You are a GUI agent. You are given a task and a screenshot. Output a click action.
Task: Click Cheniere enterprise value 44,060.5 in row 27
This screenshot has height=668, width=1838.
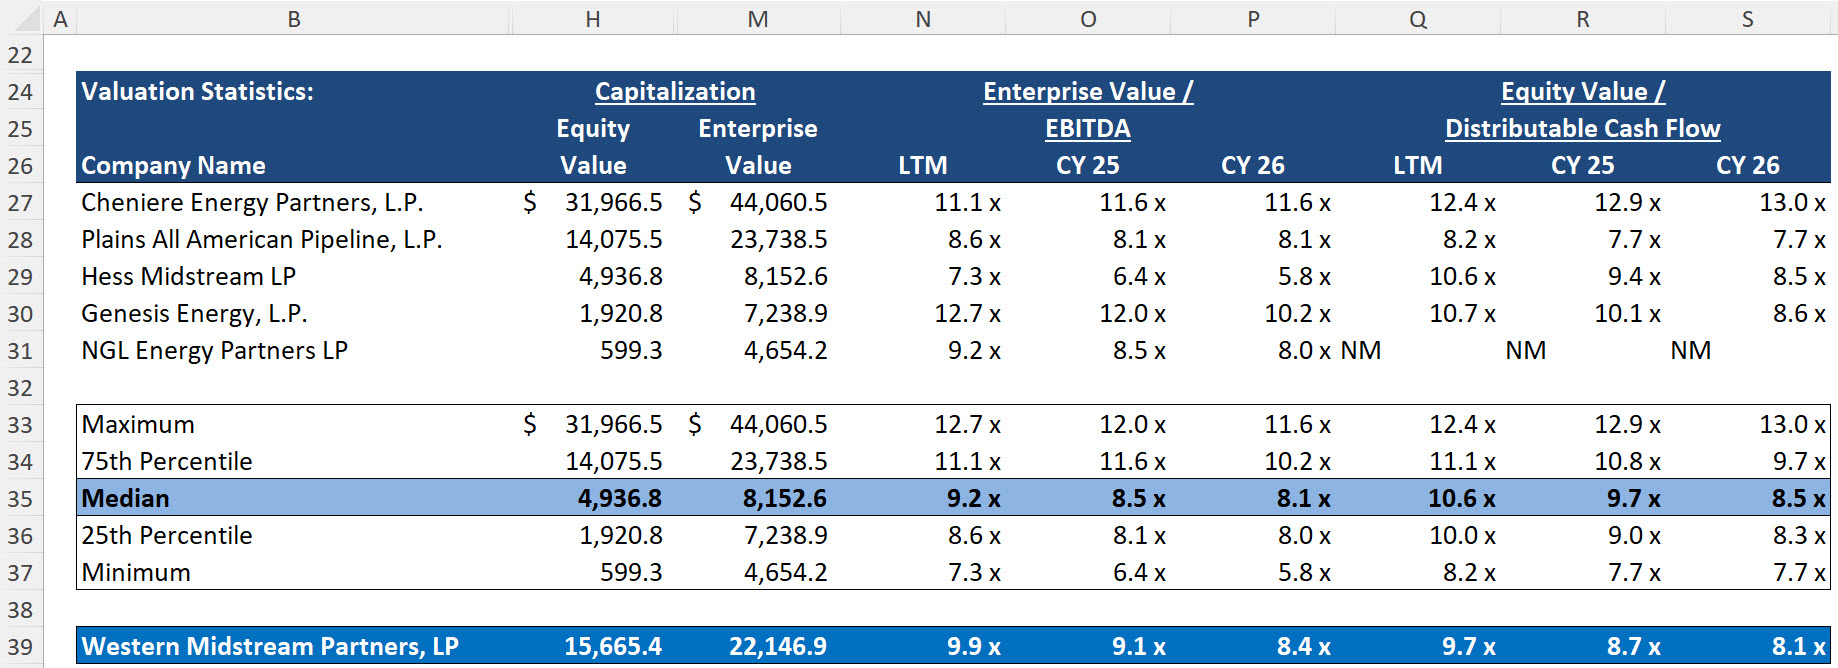(778, 202)
